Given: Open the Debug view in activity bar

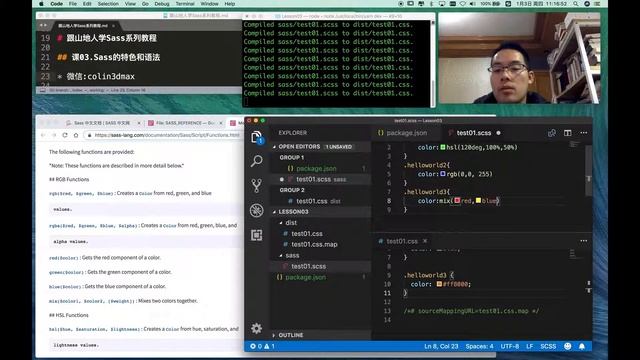Looking at the screenshot, I should [256, 210].
